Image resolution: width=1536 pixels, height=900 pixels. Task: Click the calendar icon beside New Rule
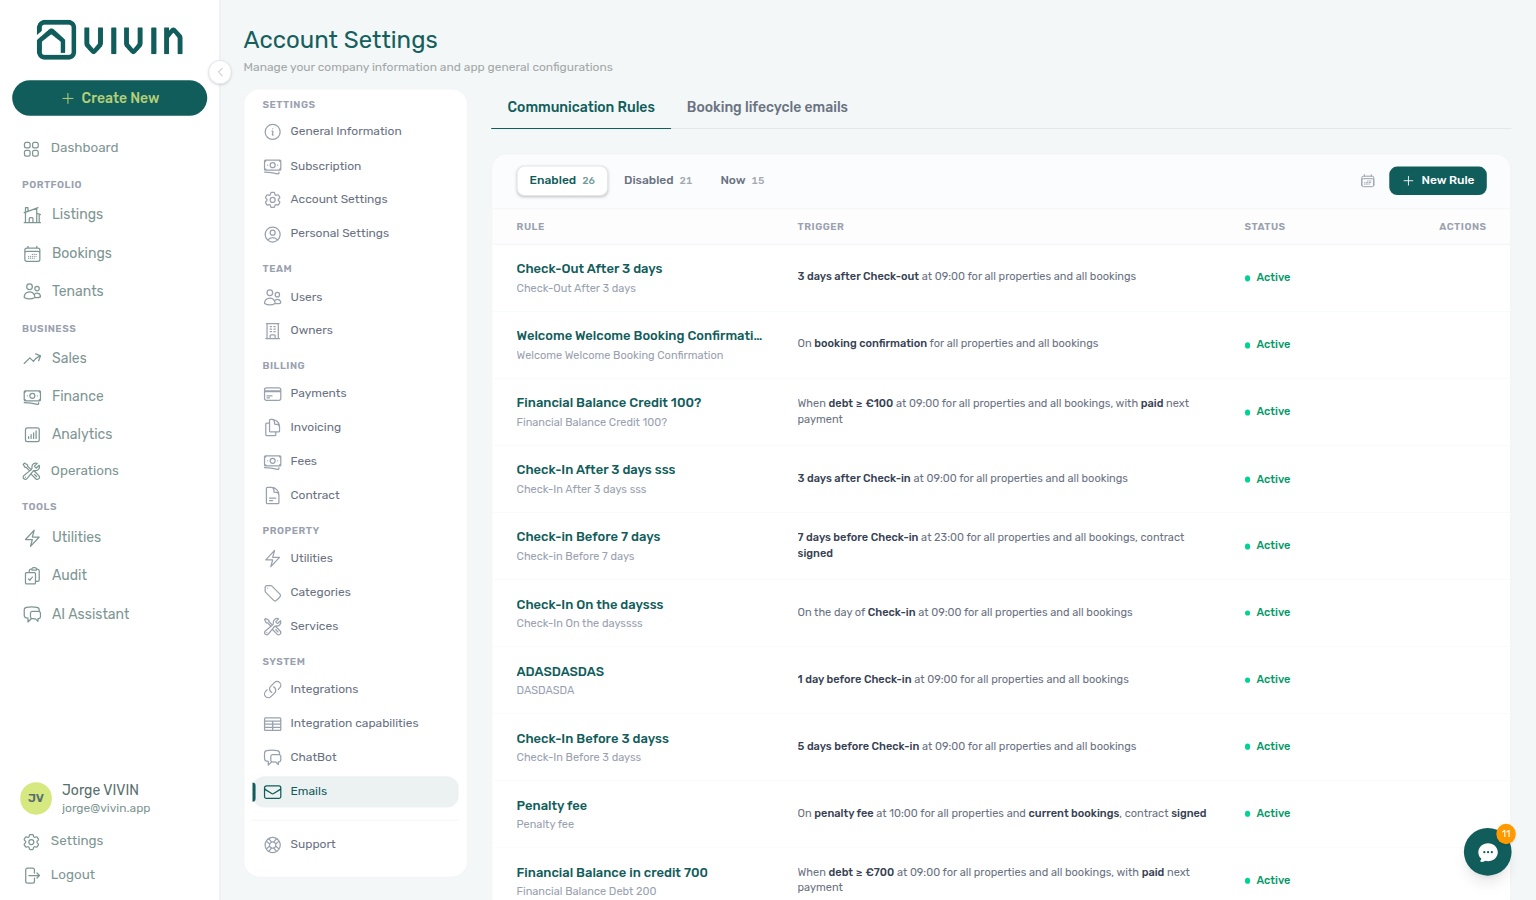1367,181
